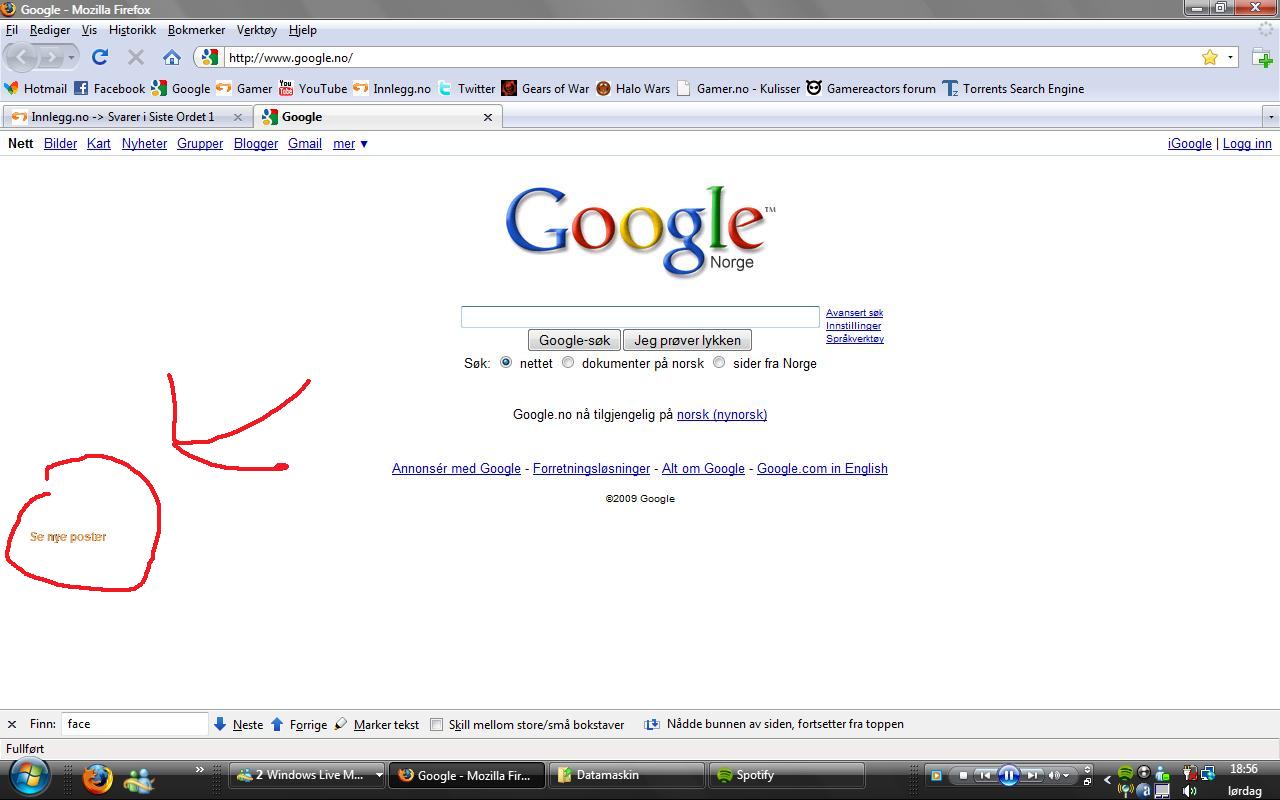Select sider fra Norge radio button

pyautogui.click(x=719, y=362)
